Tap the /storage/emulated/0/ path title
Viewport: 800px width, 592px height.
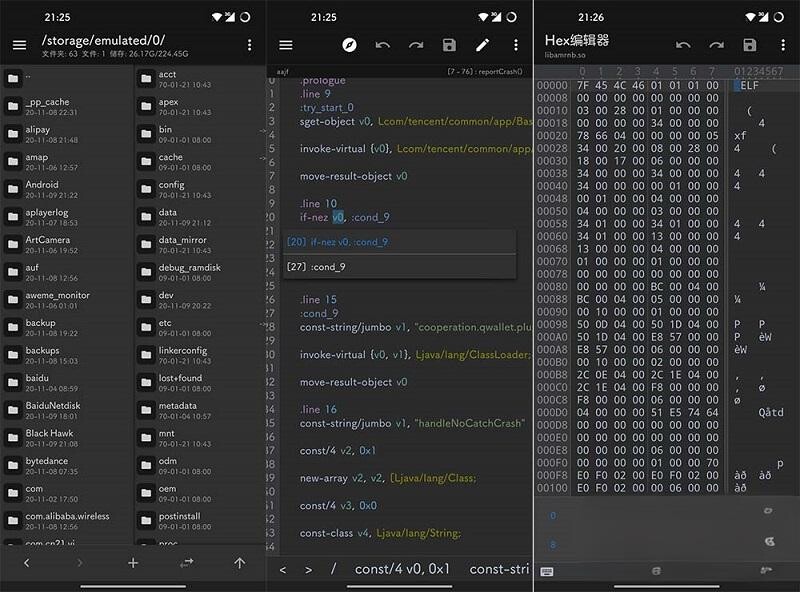click(103, 40)
